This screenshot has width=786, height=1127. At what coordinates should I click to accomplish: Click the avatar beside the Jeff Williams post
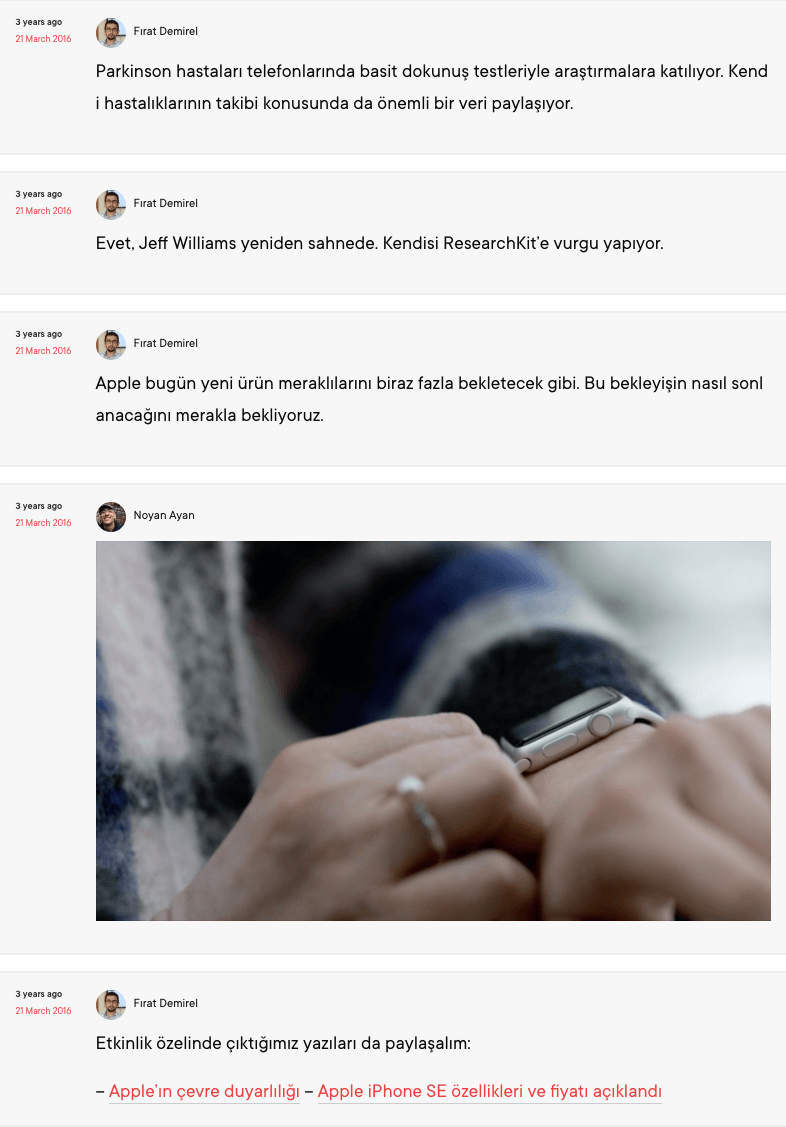[111, 205]
